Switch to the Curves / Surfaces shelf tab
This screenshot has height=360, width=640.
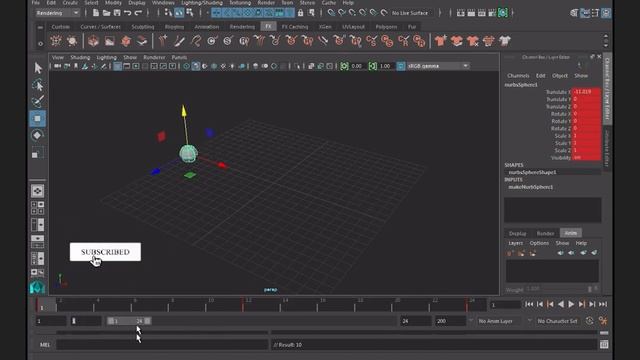coord(100,27)
